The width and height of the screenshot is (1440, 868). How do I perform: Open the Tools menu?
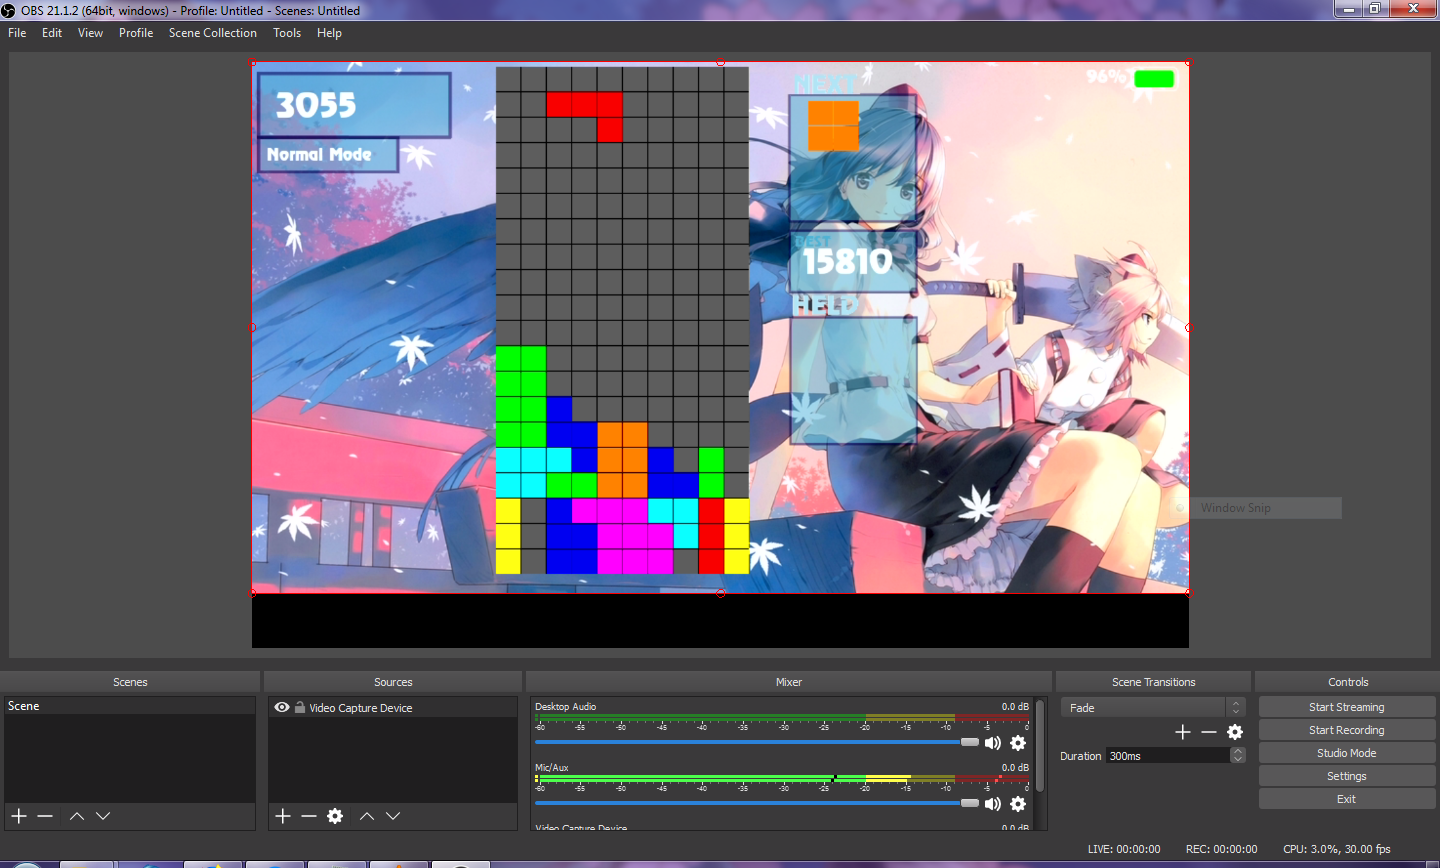[287, 33]
